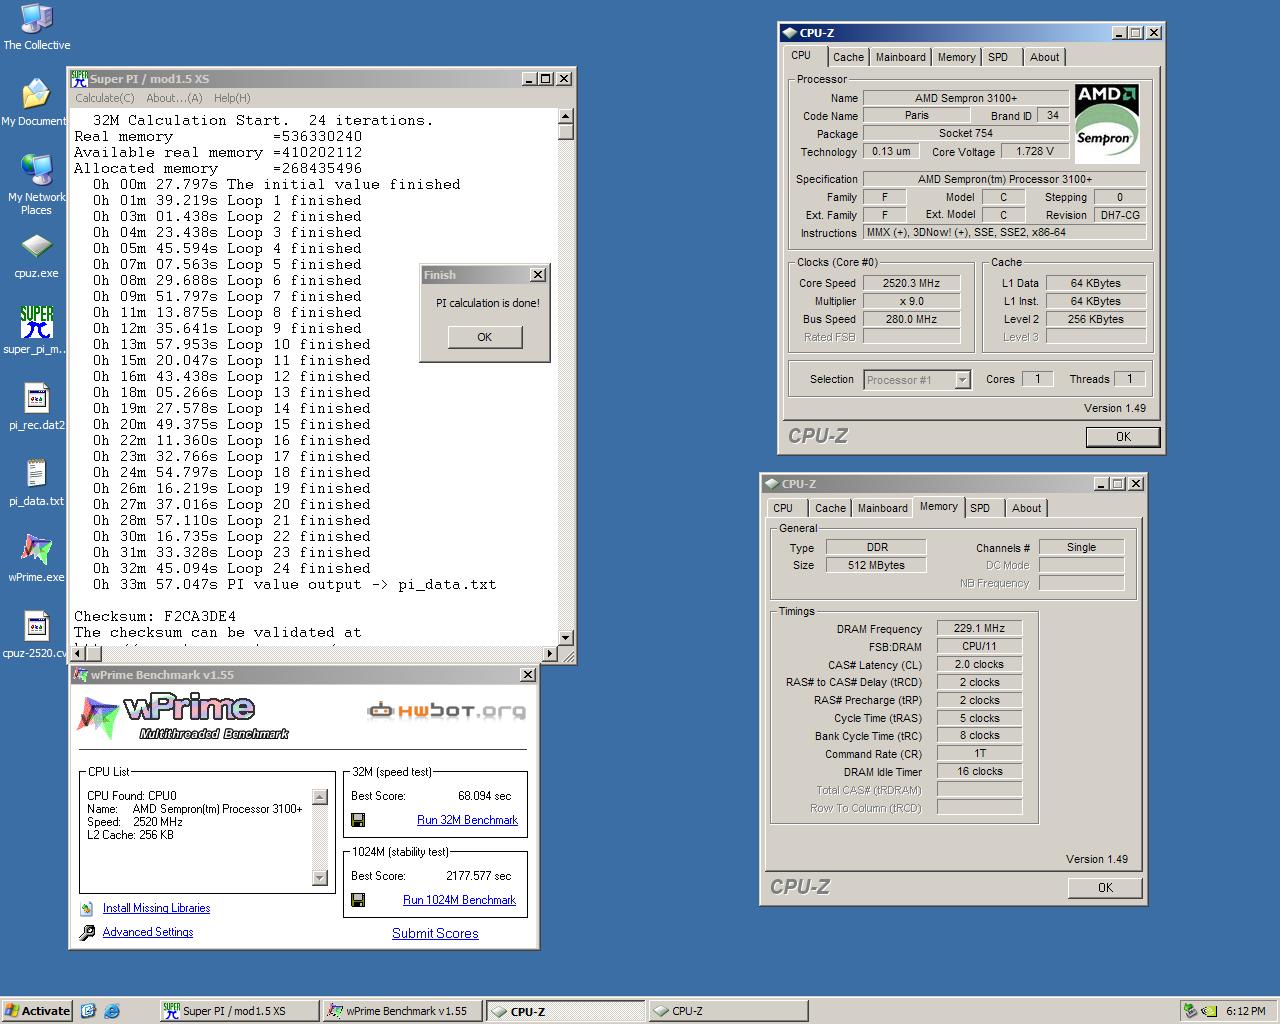Open Mainboard tab in lower CPU-Z window

pyautogui.click(x=882, y=508)
